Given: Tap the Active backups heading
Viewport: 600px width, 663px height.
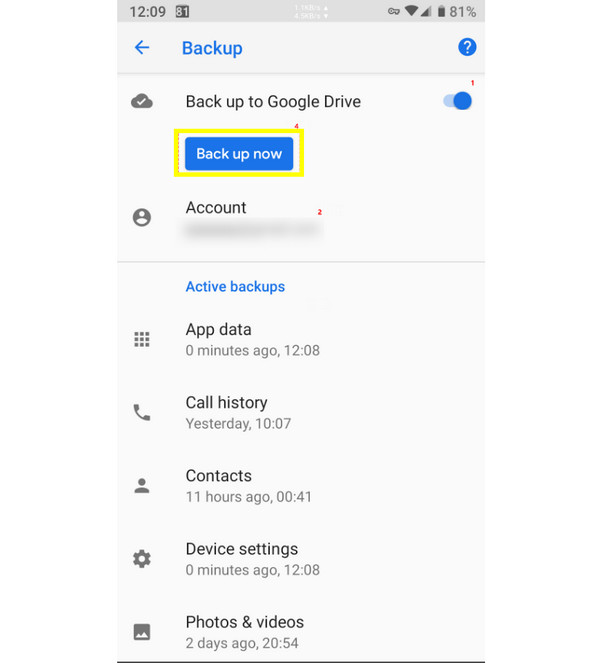Looking at the screenshot, I should click(235, 287).
